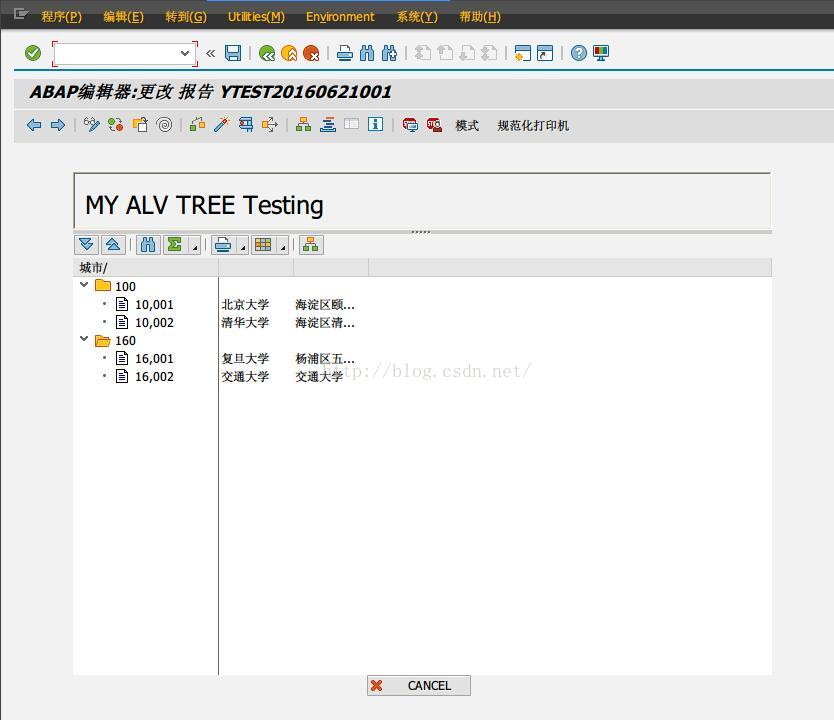Click the Save diskette icon

(x=234, y=52)
